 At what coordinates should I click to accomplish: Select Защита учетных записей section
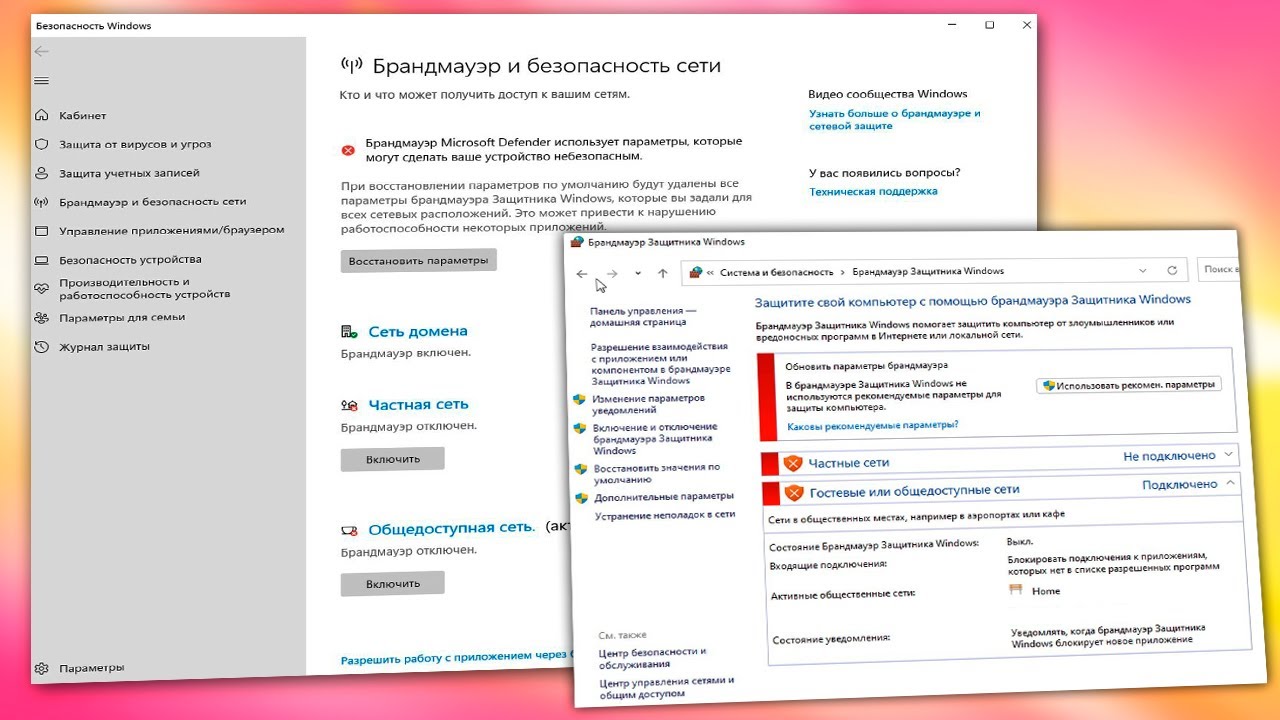coord(129,173)
